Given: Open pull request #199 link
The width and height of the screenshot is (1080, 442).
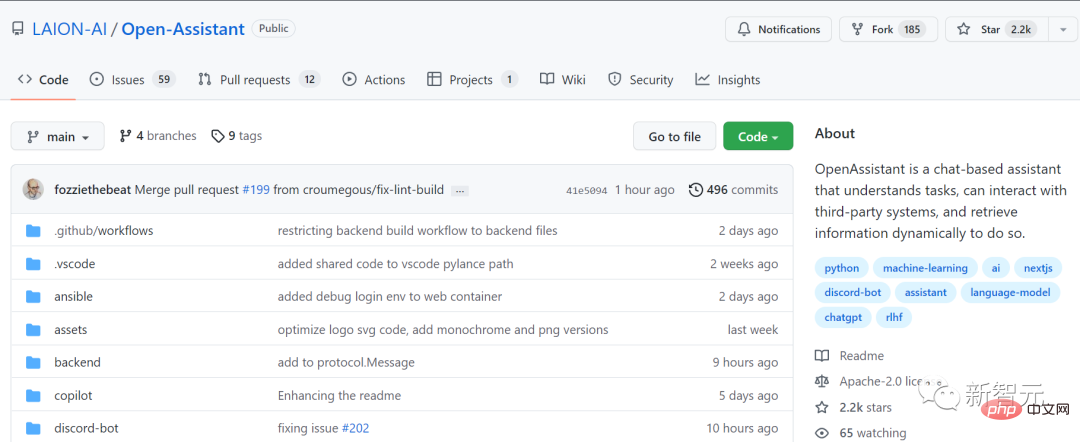Looking at the screenshot, I should [255, 190].
